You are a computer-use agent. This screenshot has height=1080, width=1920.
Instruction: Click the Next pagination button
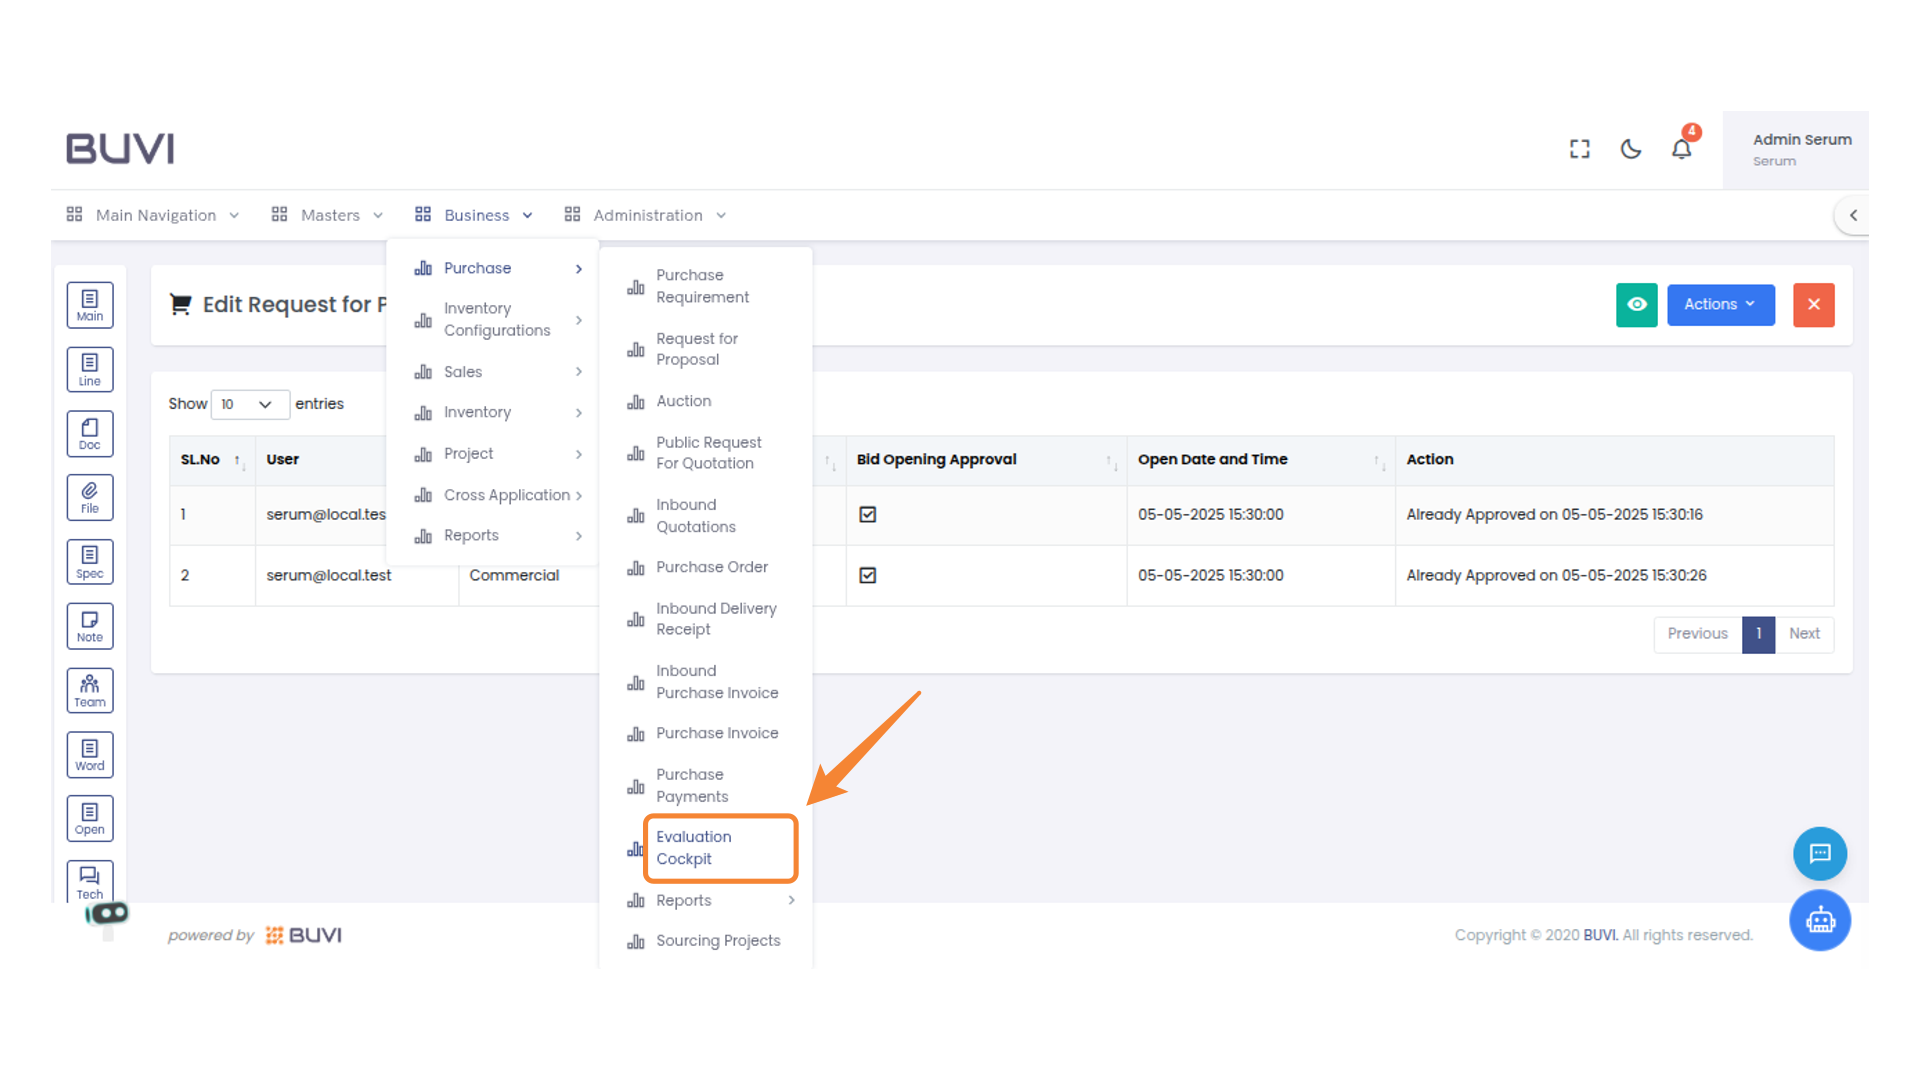(1804, 634)
